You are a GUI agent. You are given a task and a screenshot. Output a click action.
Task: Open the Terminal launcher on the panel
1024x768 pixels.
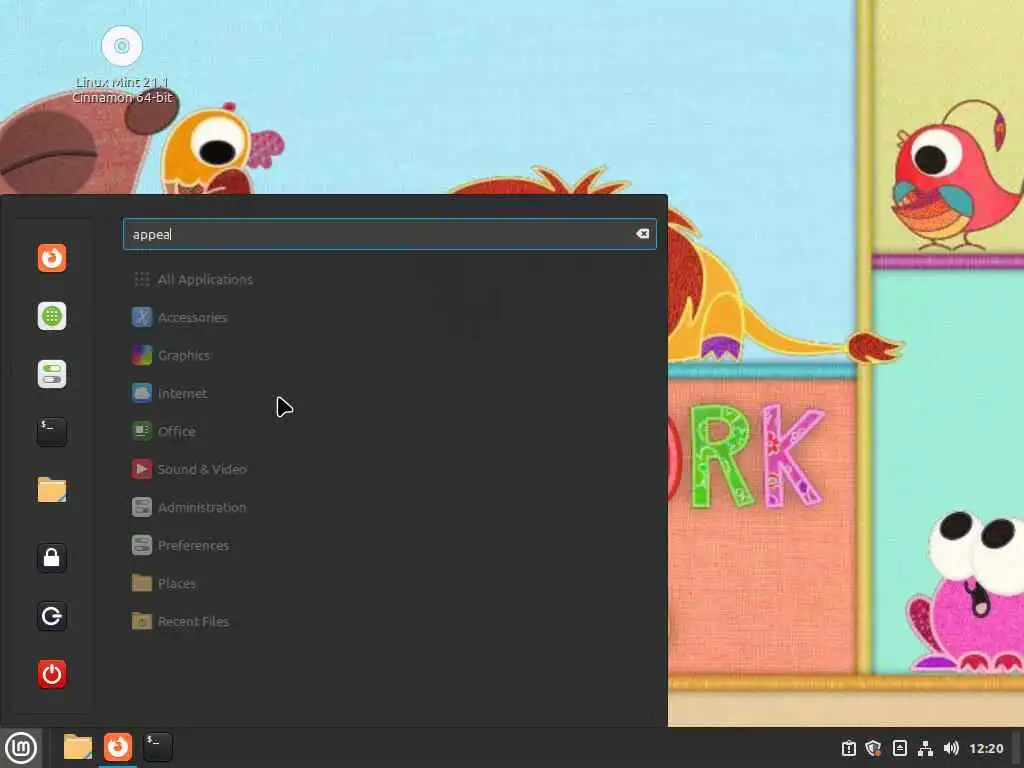pyautogui.click(x=157, y=747)
